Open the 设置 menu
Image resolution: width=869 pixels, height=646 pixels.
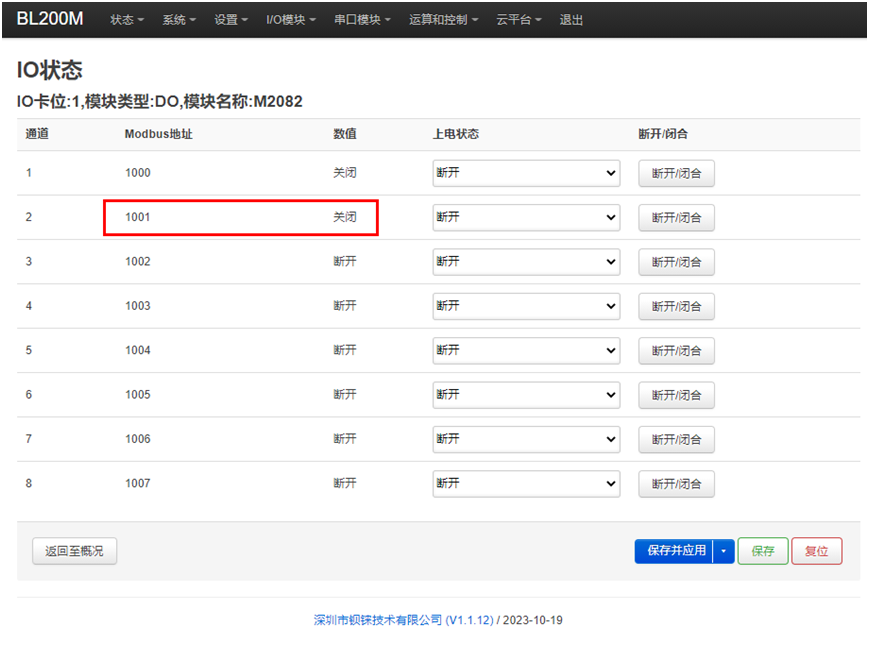pos(231,20)
